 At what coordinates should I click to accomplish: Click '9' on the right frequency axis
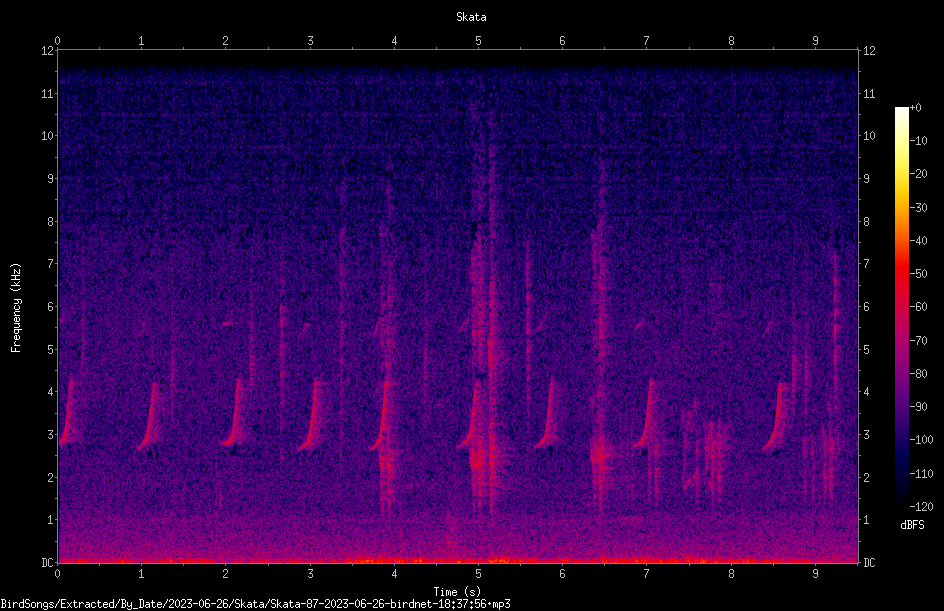(866, 179)
